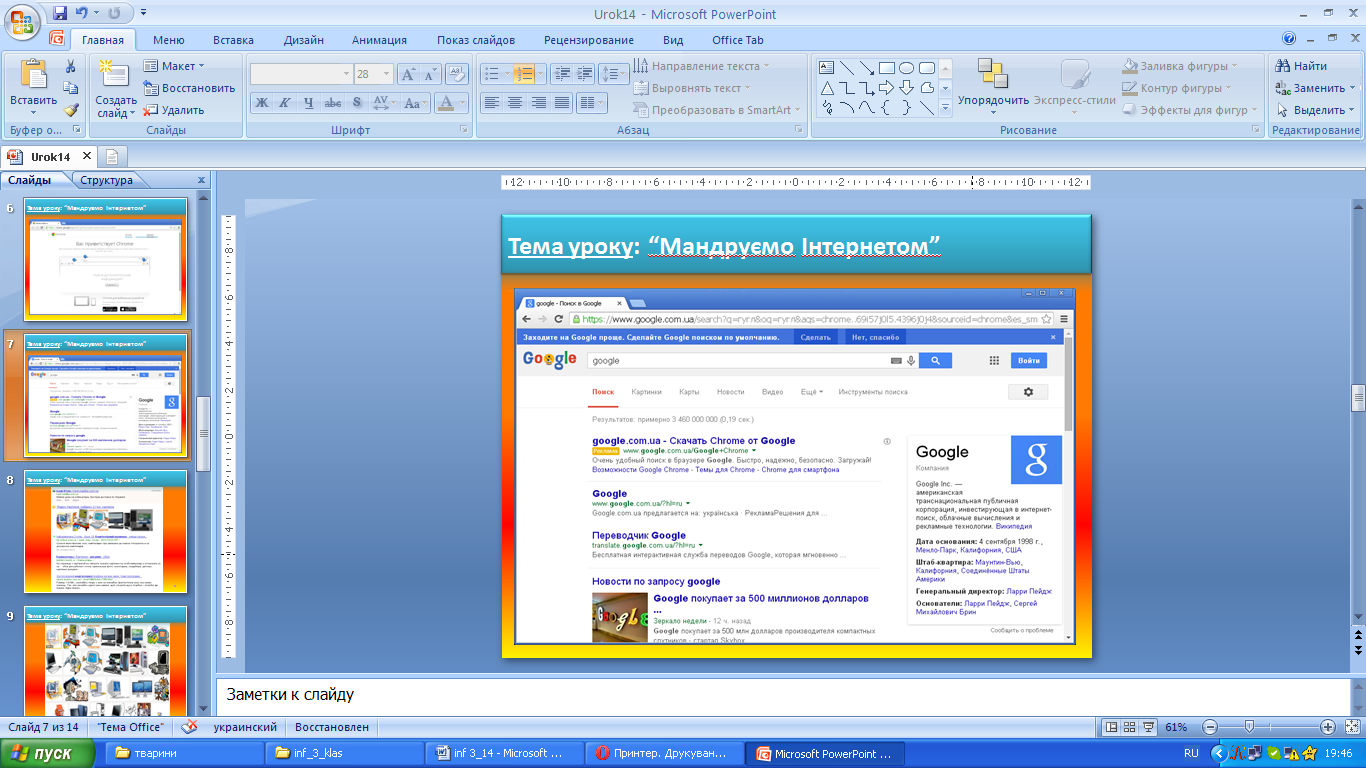Decrease font size with the small A icon
The height and width of the screenshot is (768, 1366).
[x=430, y=74]
